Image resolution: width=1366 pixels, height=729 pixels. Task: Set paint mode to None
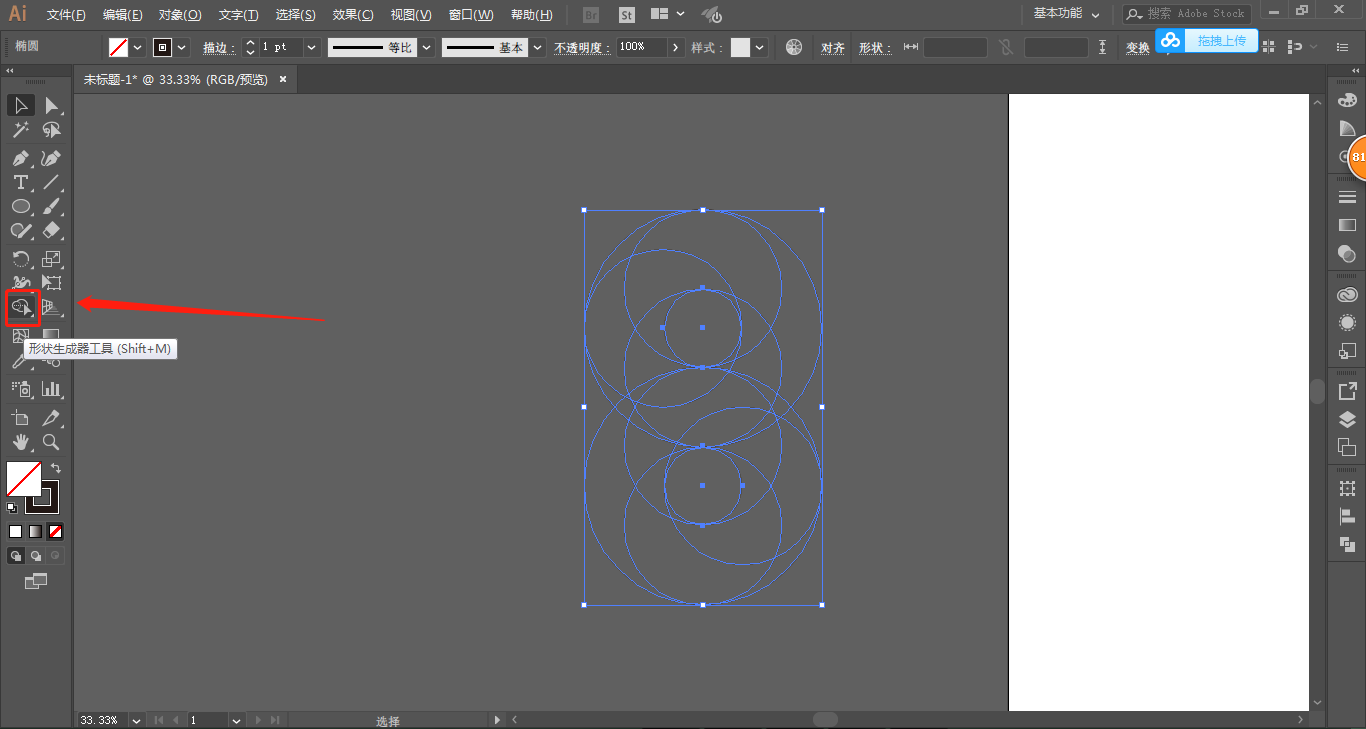(x=56, y=531)
